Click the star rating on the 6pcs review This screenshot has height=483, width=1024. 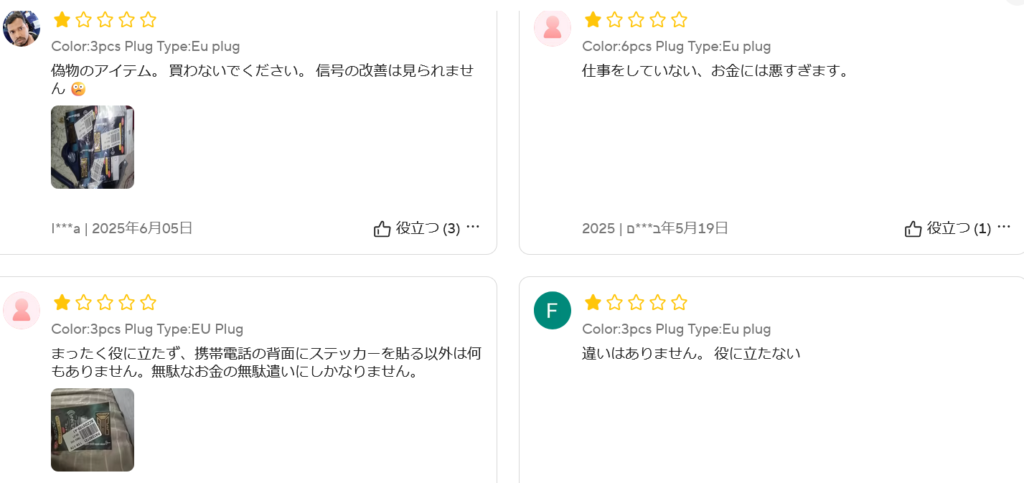click(x=636, y=19)
